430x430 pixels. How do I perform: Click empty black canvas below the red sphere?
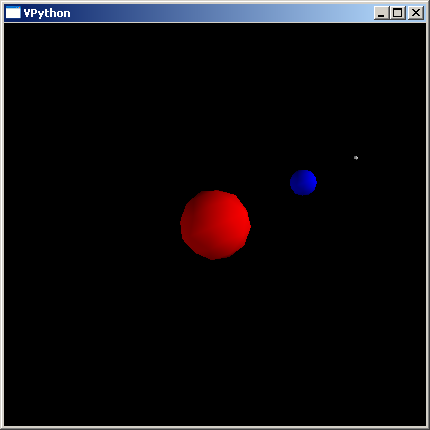tap(215, 333)
